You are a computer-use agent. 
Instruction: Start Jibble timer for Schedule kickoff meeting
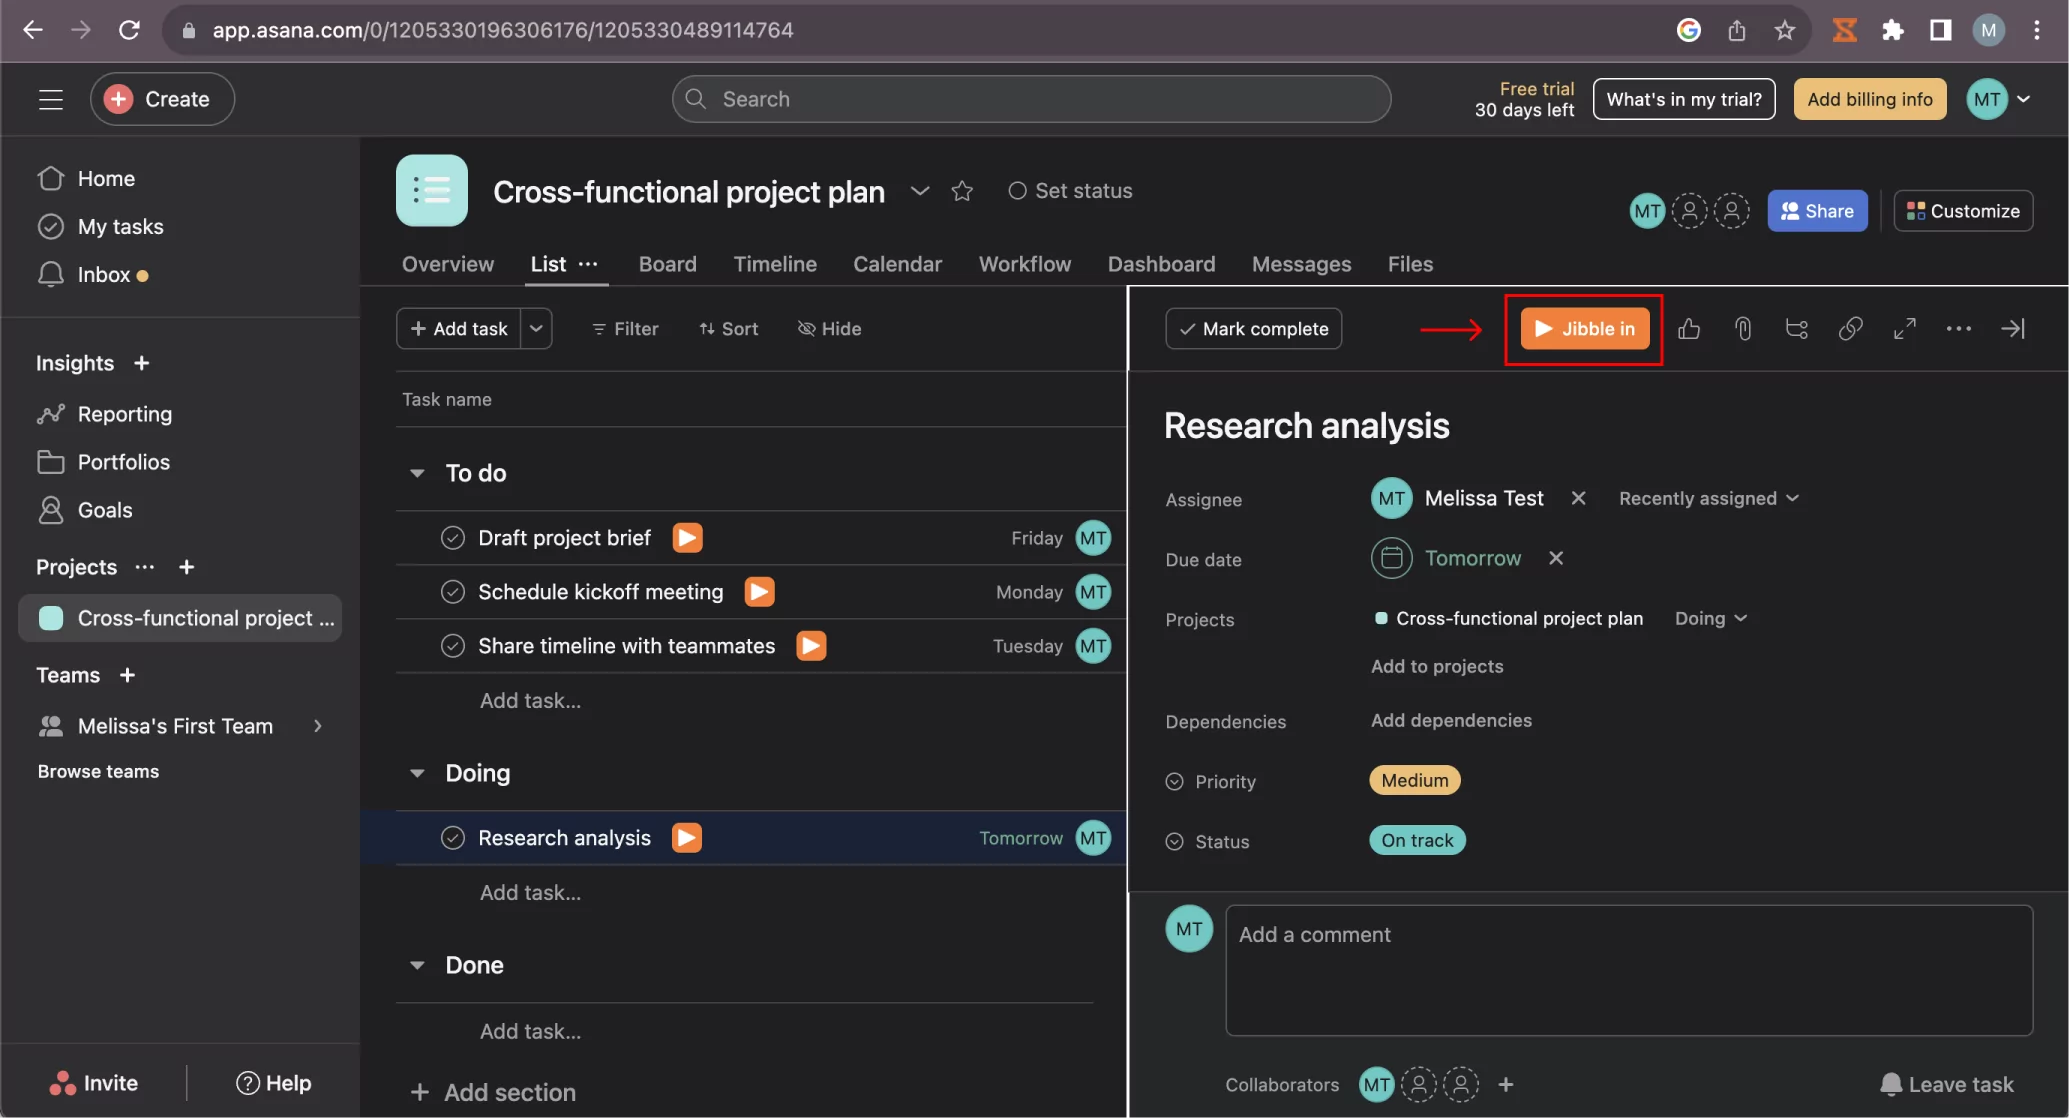760,592
